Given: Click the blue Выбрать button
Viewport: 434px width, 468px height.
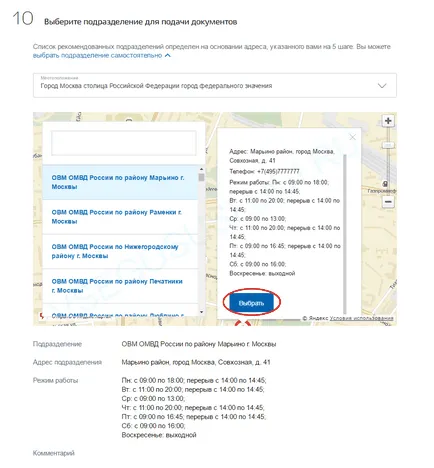Looking at the screenshot, I should (251, 303).
